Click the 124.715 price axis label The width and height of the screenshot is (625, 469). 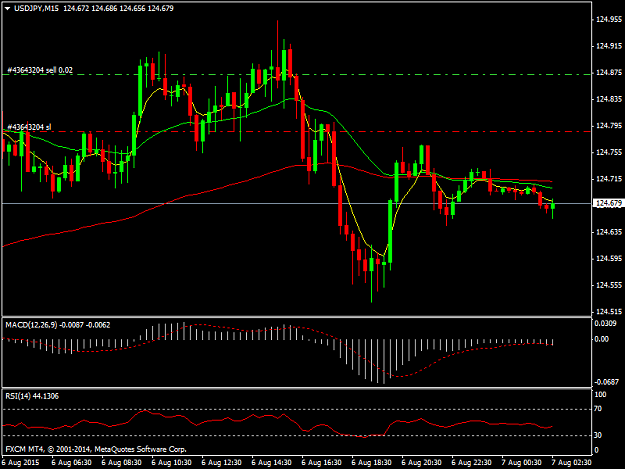pos(608,179)
